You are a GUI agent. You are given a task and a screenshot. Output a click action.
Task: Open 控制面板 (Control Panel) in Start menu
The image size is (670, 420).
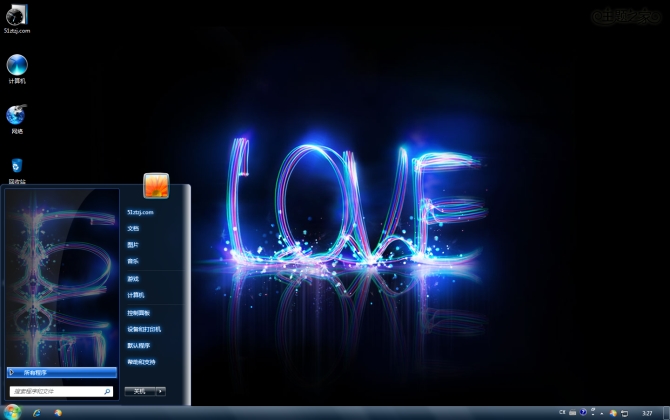tap(138, 313)
